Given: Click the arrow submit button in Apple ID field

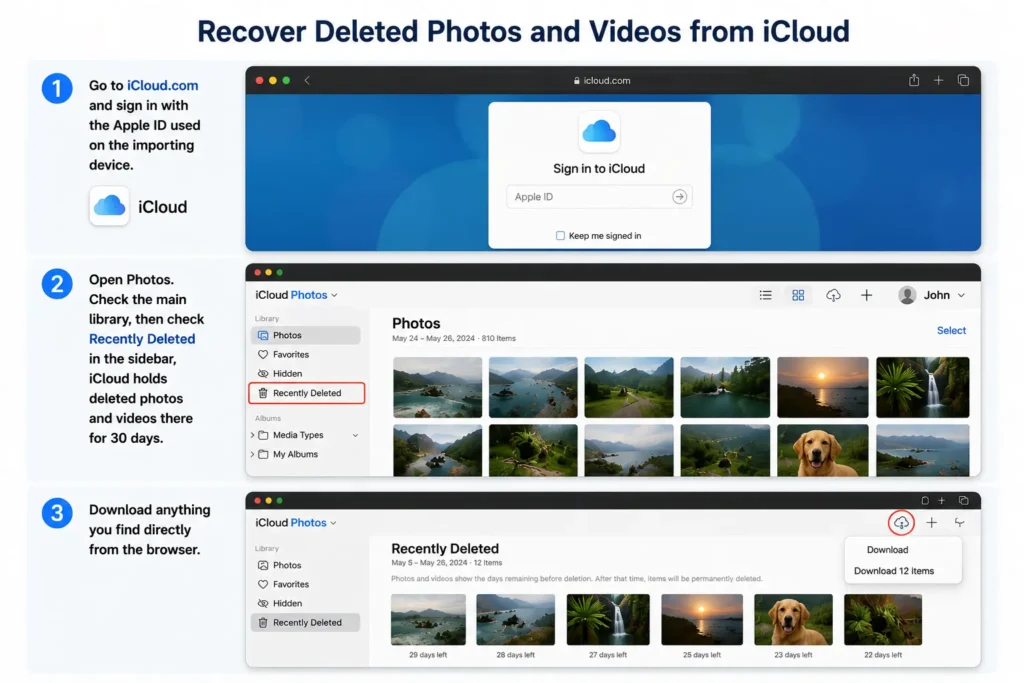Looking at the screenshot, I should pos(679,197).
